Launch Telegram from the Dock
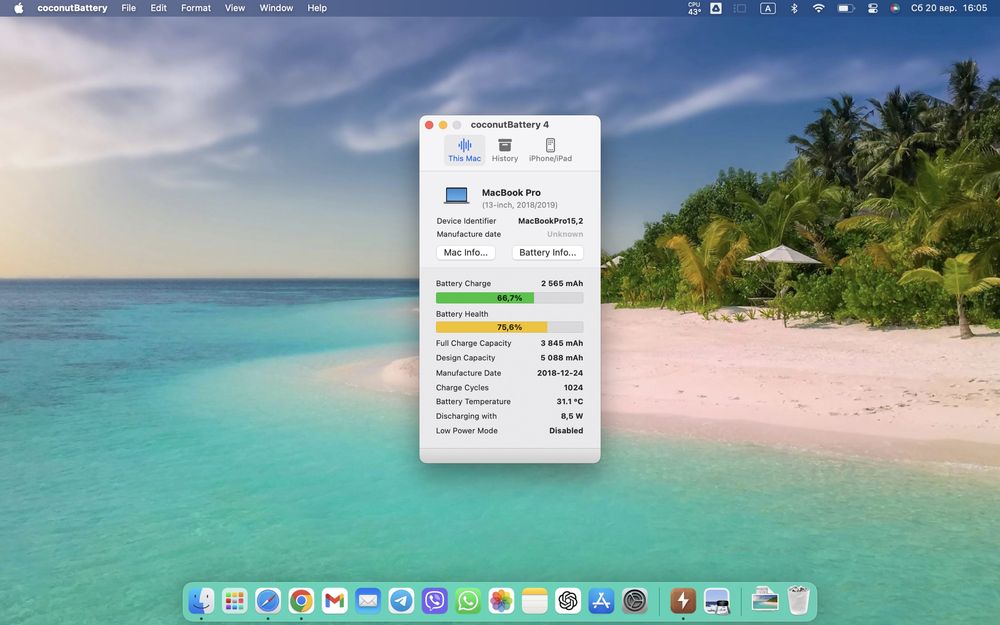Image resolution: width=1000 pixels, height=625 pixels. click(x=401, y=600)
